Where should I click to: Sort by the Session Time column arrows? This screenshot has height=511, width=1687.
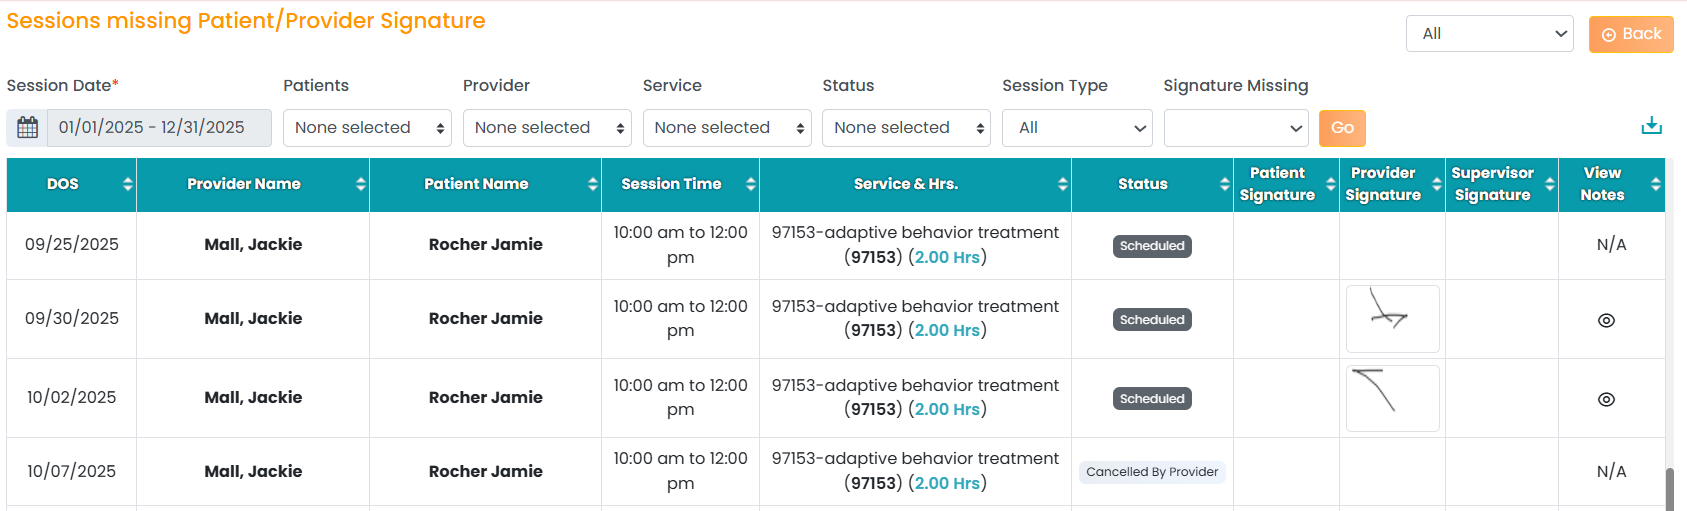(x=750, y=184)
